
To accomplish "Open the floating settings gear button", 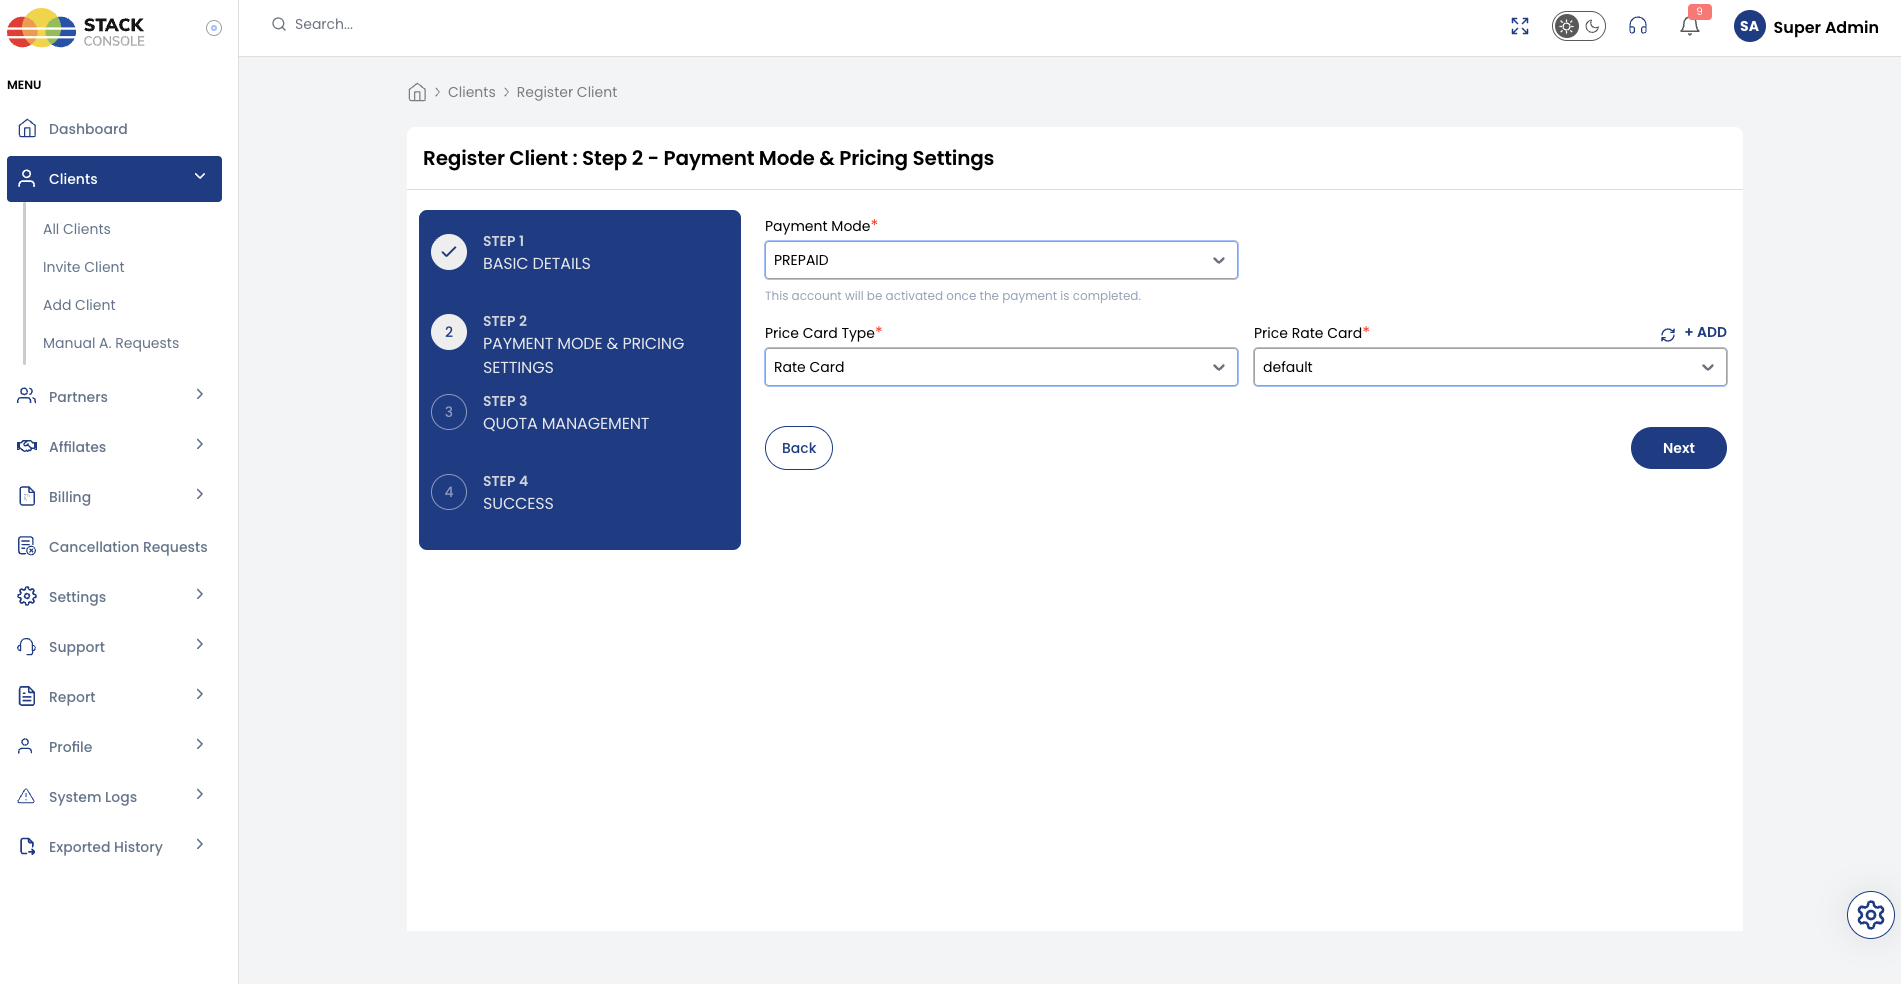I will (x=1871, y=915).
